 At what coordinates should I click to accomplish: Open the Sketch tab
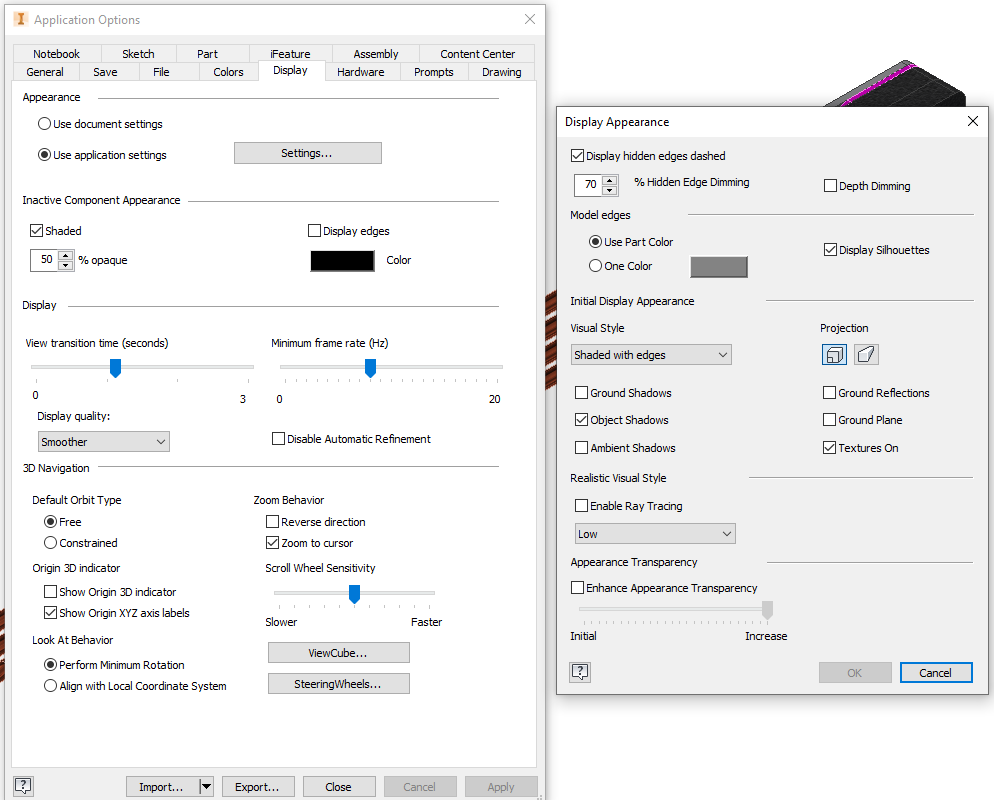(138, 54)
